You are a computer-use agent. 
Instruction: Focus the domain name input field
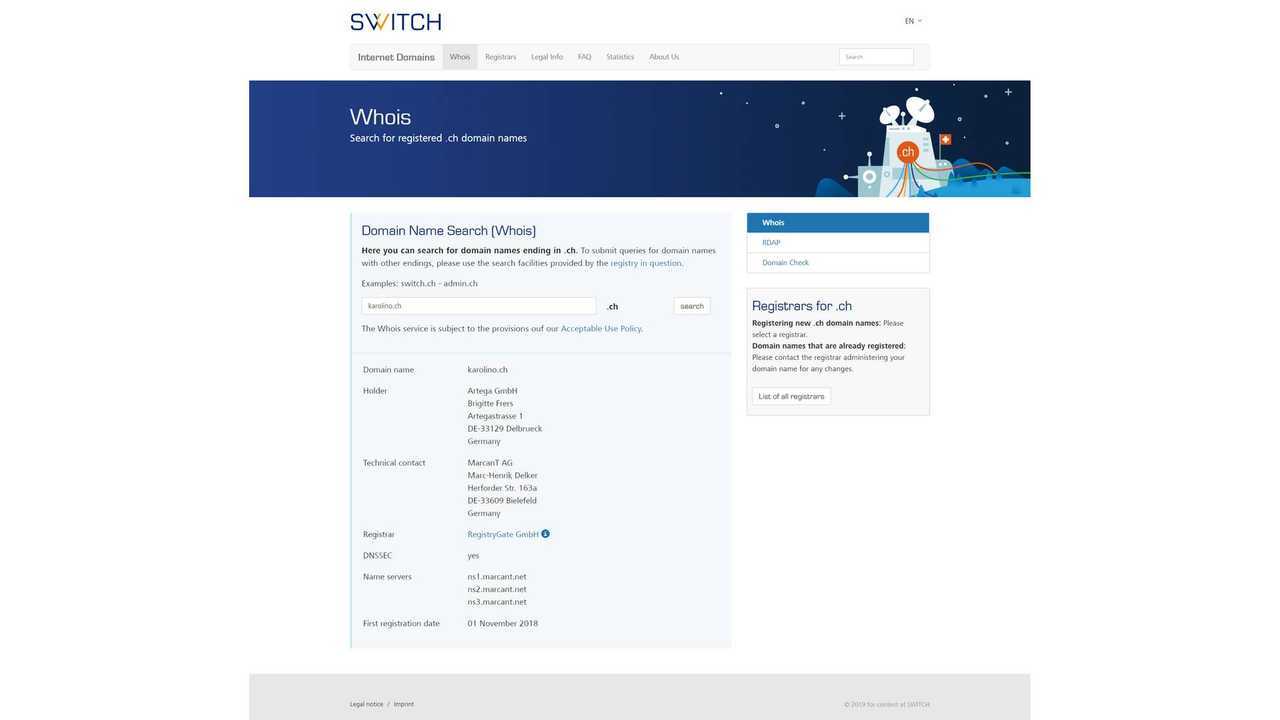click(479, 306)
